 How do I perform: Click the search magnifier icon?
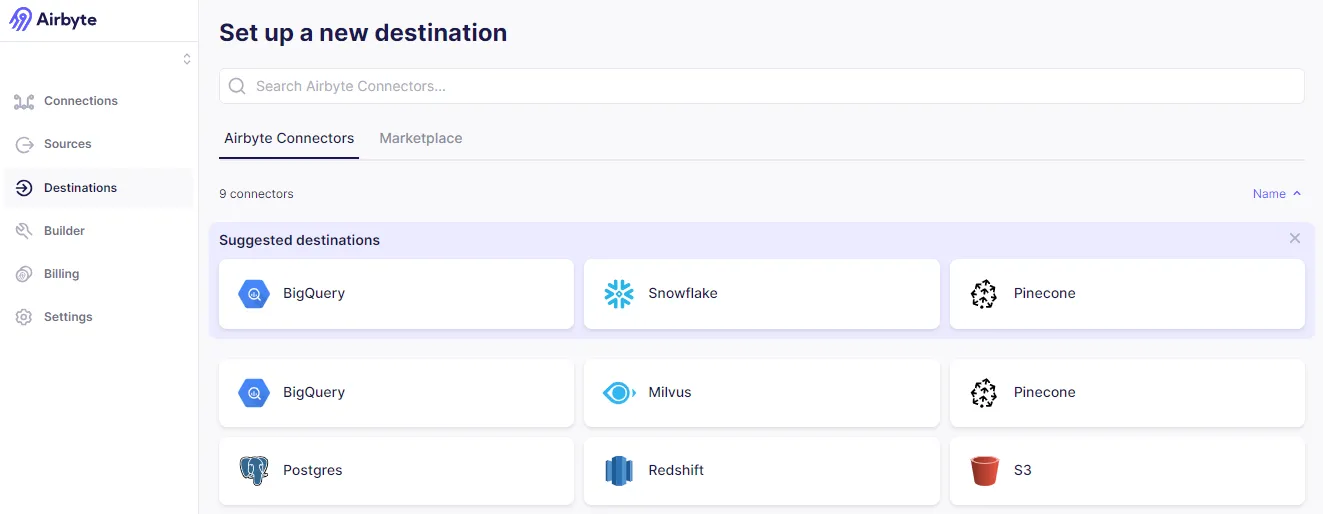tap(237, 86)
